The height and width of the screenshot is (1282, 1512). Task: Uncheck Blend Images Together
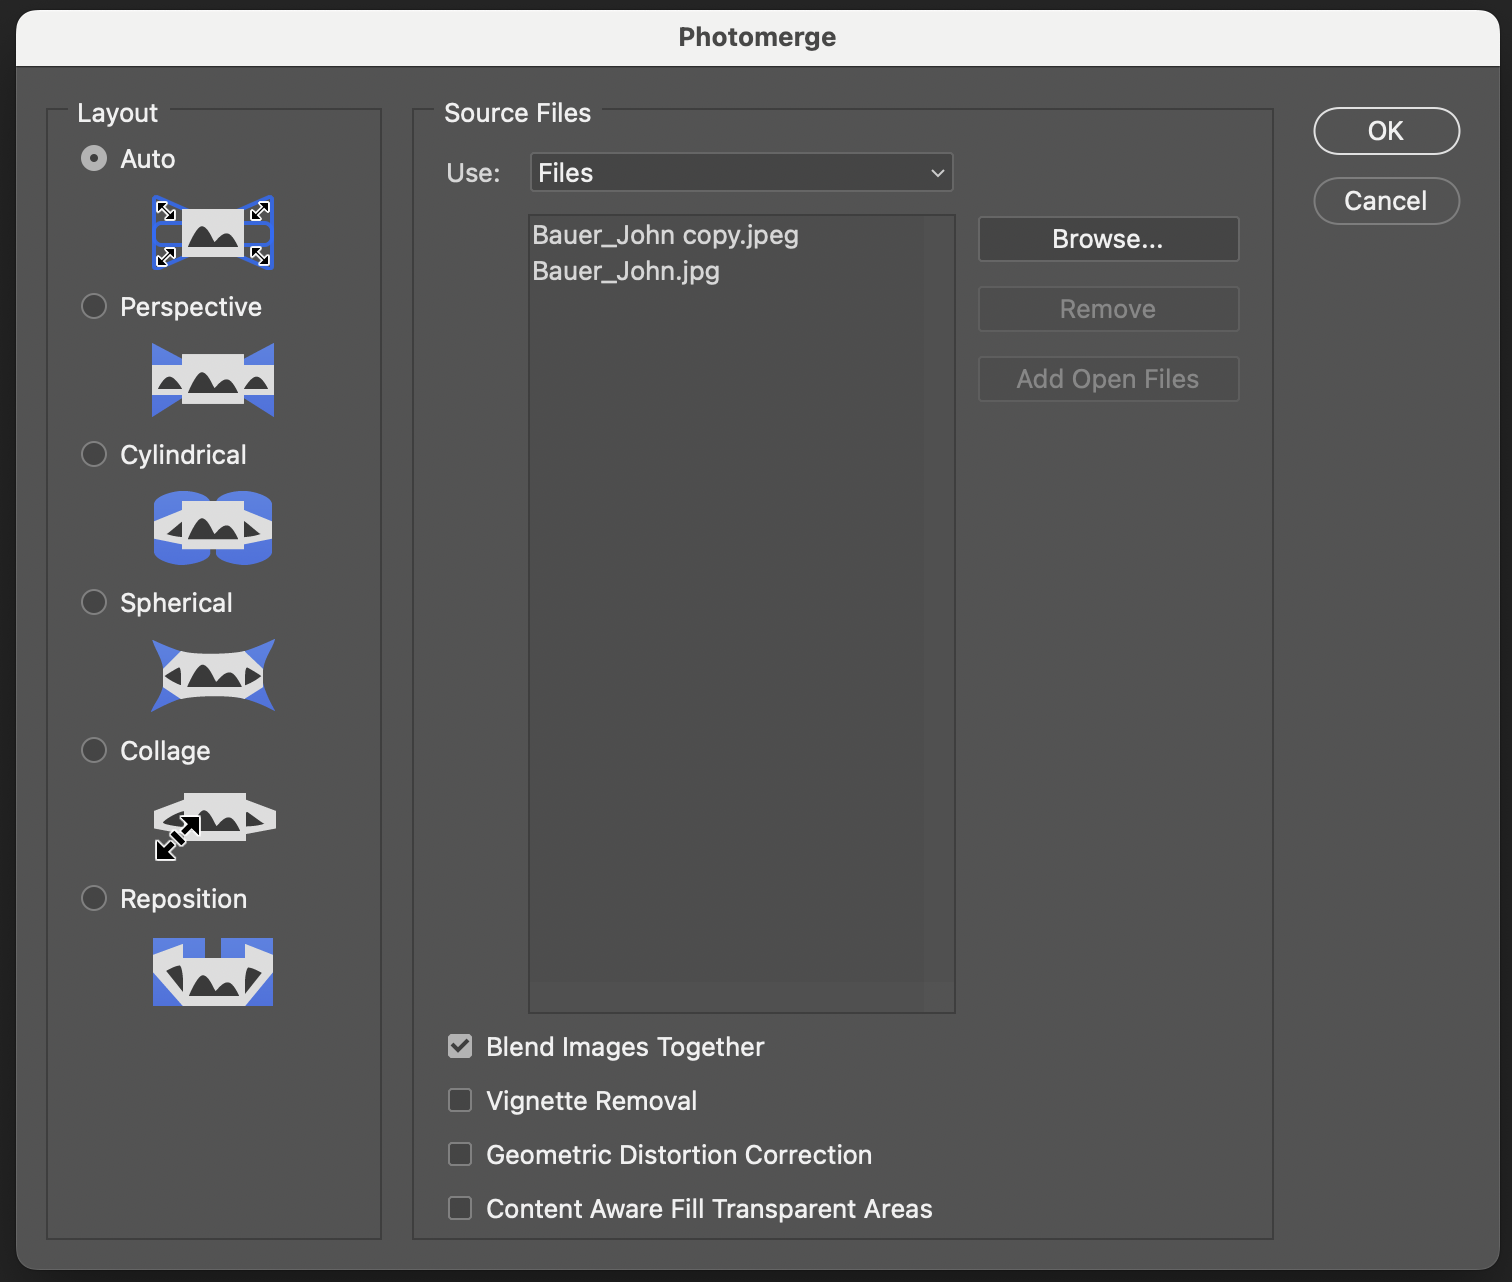[460, 1047]
